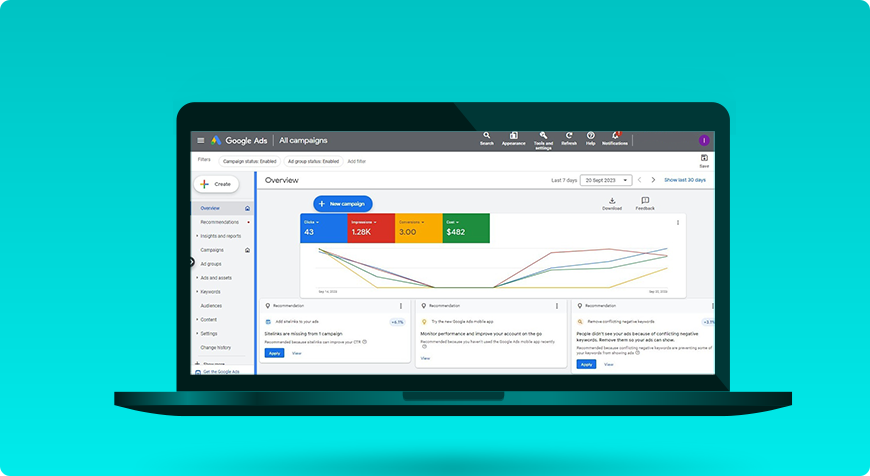
Task: Click home icon beside Campaigns
Action: pyautogui.click(x=247, y=250)
